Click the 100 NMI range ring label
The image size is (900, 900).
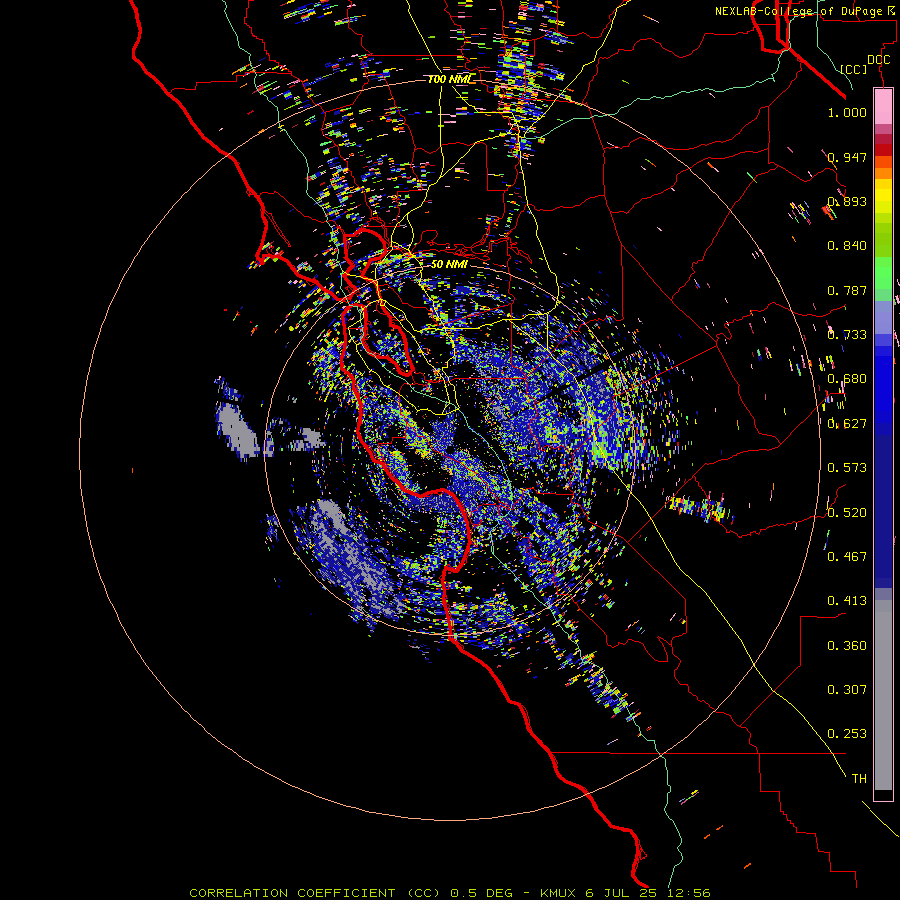[451, 79]
